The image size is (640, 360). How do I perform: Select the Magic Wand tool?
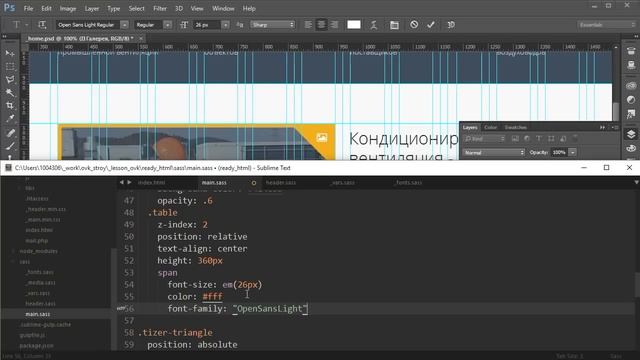pos(10,93)
